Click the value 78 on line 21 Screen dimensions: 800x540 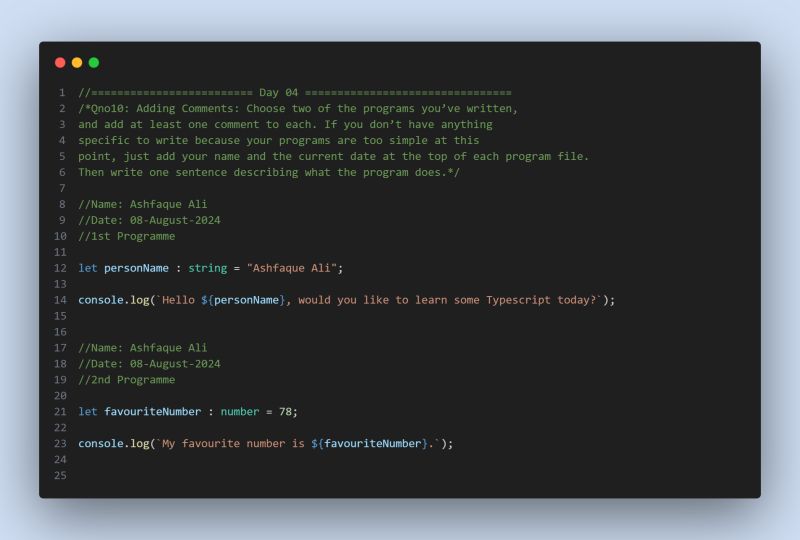pos(285,411)
